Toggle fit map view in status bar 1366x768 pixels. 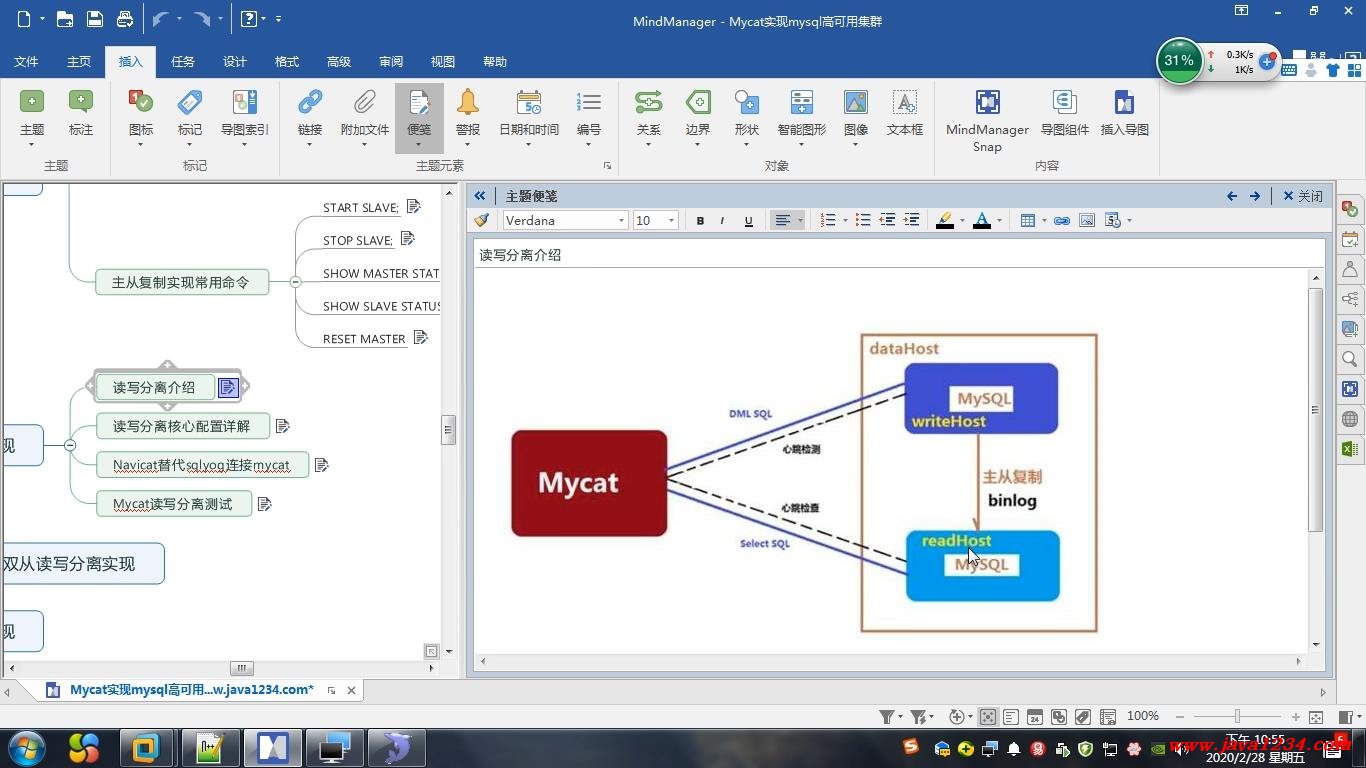coord(987,717)
